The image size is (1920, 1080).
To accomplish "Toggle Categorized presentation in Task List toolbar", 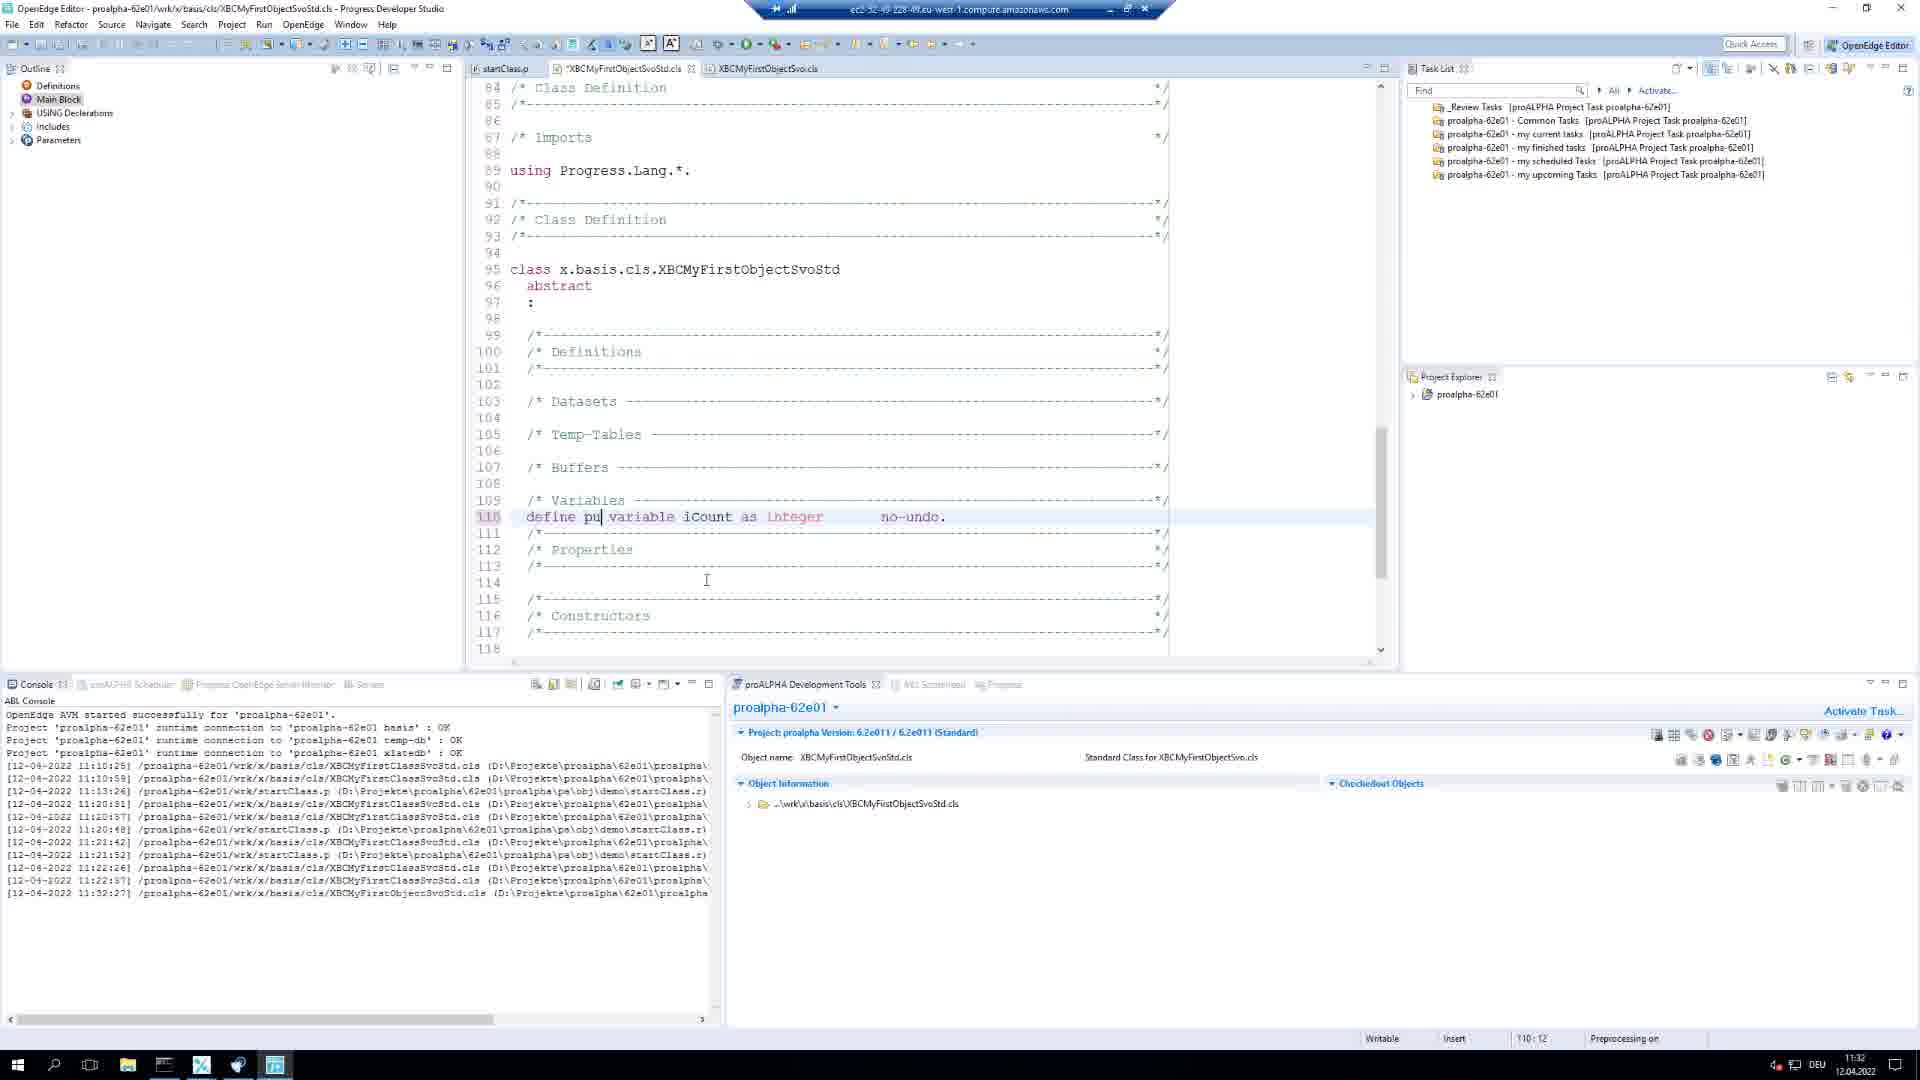I will pyautogui.click(x=1711, y=69).
